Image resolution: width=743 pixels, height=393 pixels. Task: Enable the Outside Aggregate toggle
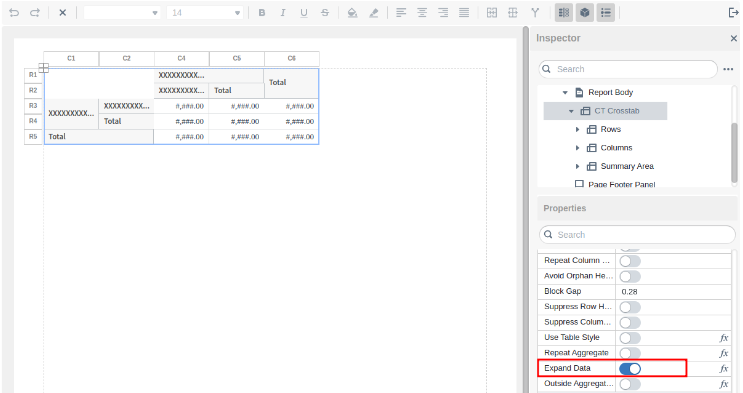(x=630, y=384)
